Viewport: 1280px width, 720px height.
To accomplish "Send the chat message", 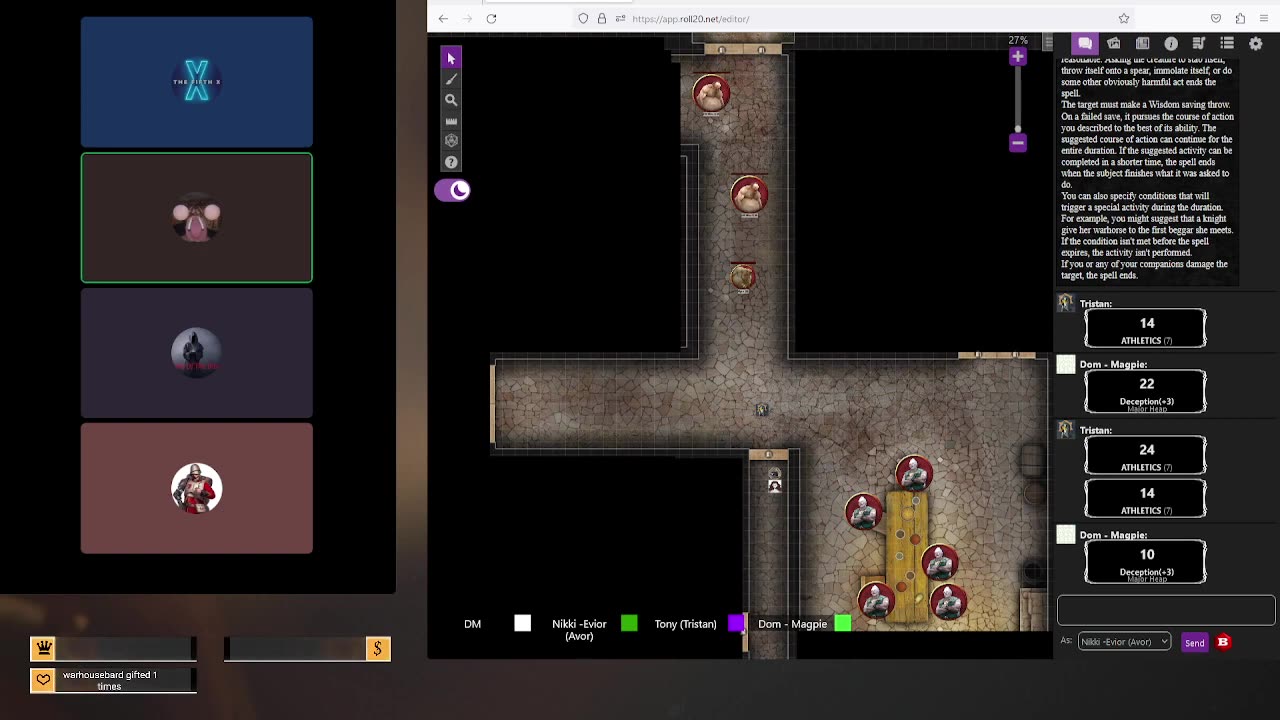I will [1194, 643].
